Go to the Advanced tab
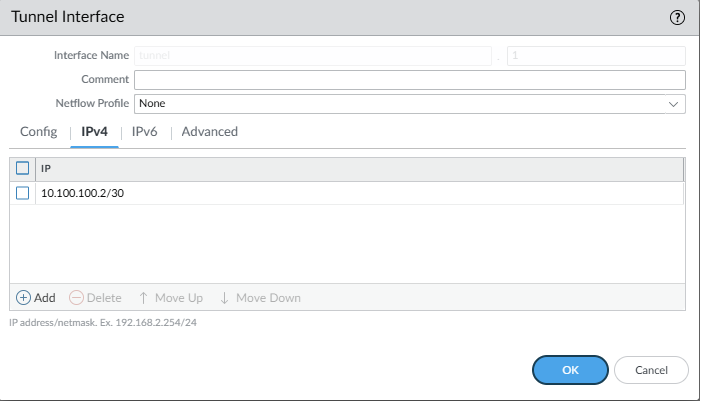The width and height of the screenshot is (701, 401). [209, 132]
